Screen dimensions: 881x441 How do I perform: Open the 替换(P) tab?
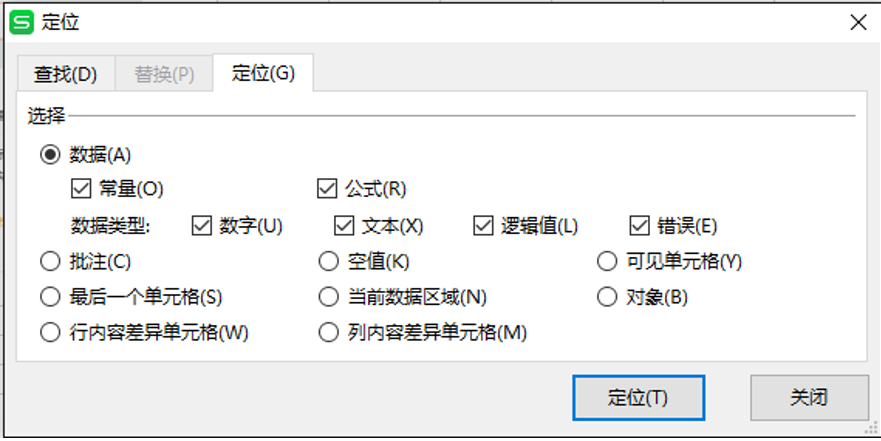click(164, 74)
